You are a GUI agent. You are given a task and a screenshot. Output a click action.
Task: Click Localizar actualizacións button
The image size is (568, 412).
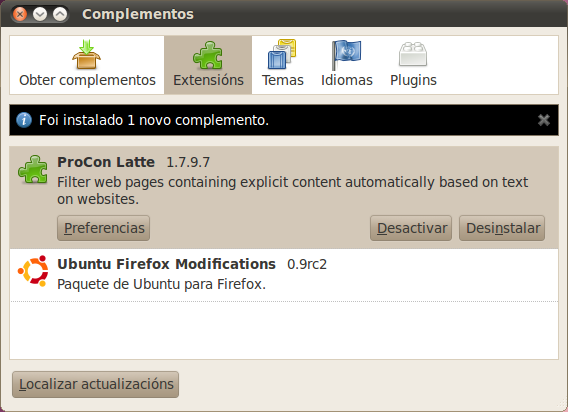(96, 384)
